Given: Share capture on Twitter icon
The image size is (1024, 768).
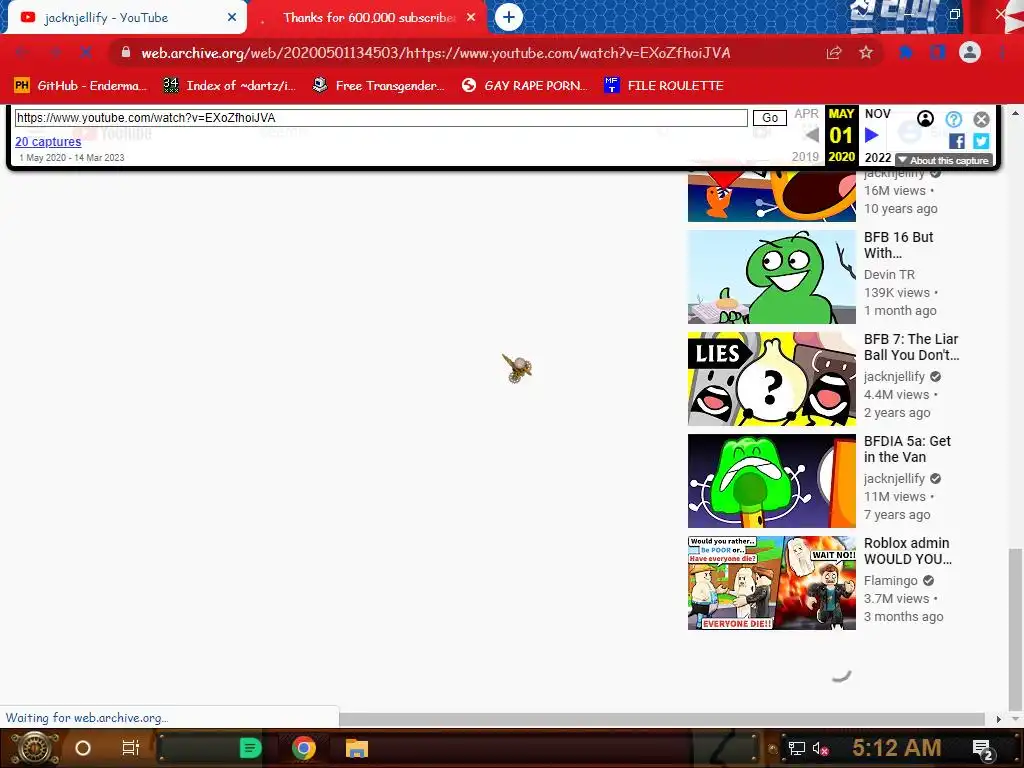Looking at the screenshot, I should click(981, 141).
